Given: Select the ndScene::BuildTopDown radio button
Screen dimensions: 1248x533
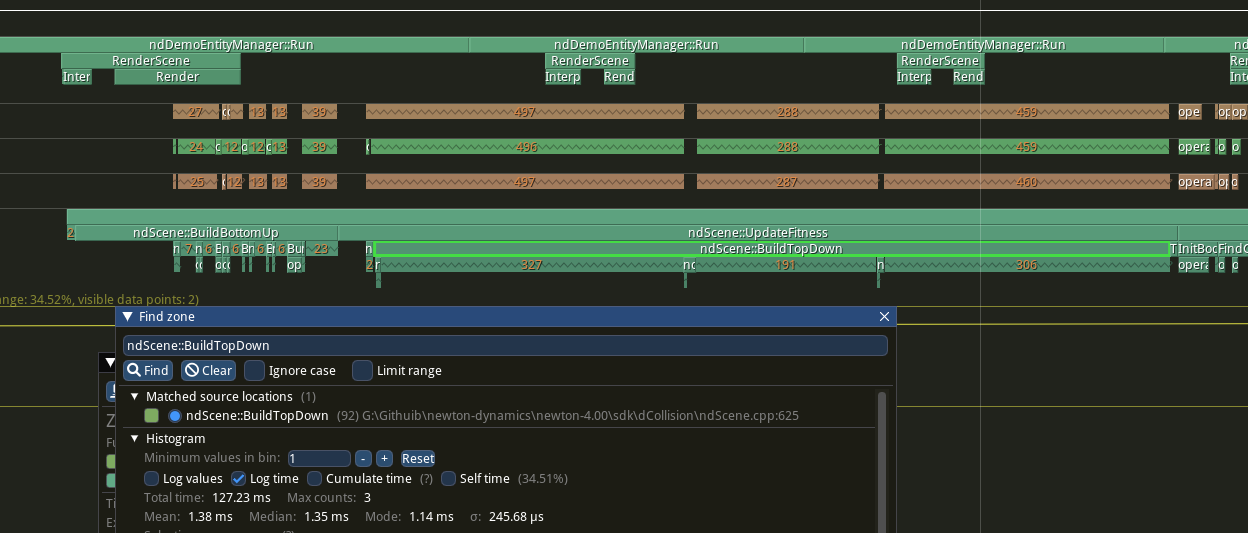Looking at the screenshot, I should [175, 415].
